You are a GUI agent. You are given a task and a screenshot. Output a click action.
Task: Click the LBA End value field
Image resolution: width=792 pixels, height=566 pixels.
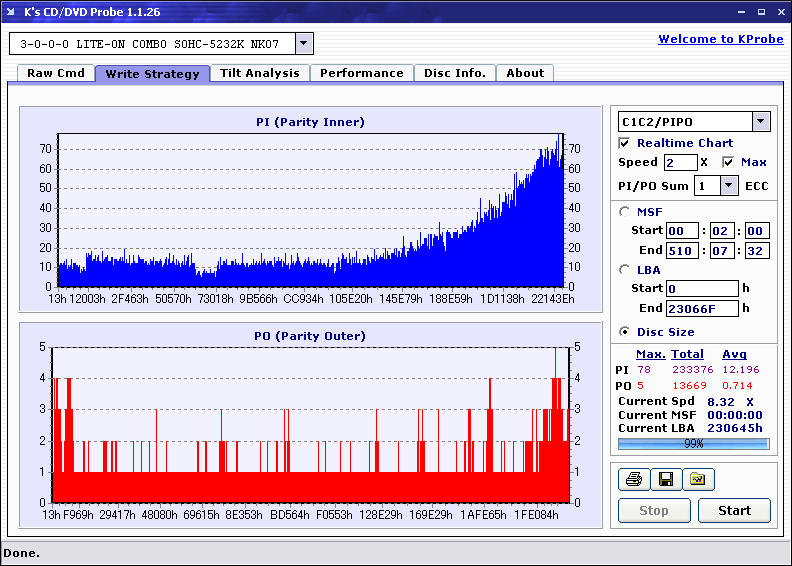point(702,308)
